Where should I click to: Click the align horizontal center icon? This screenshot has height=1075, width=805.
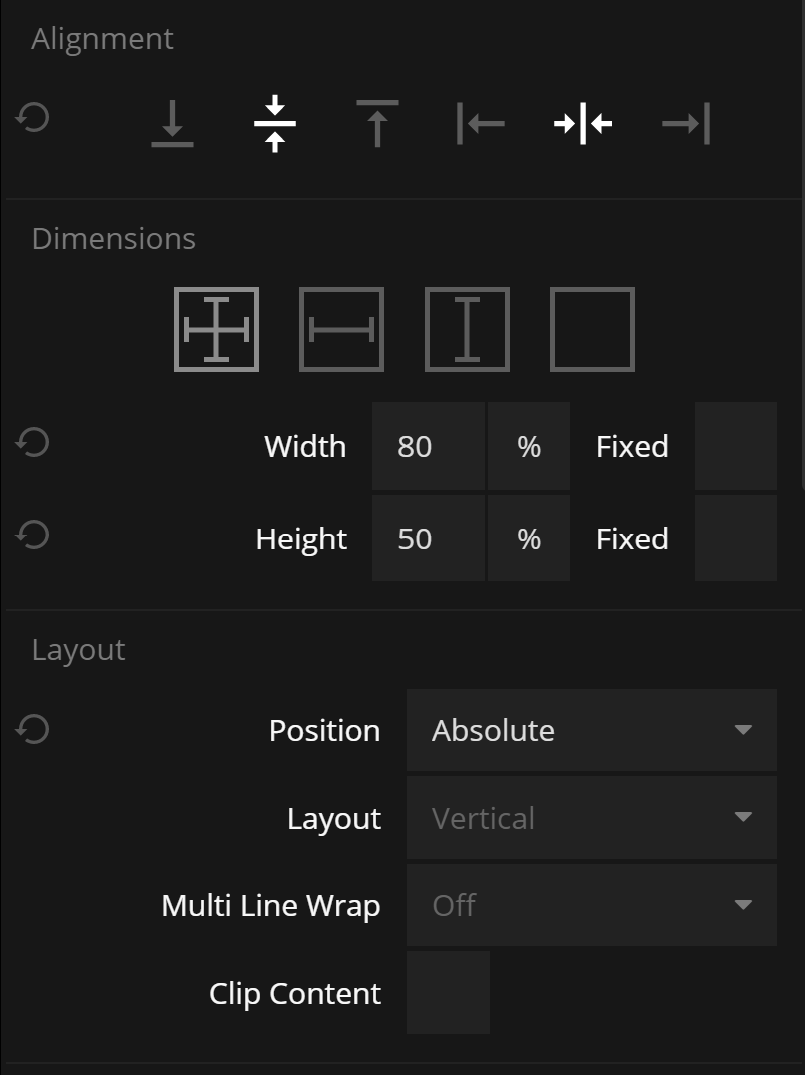click(x=583, y=124)
